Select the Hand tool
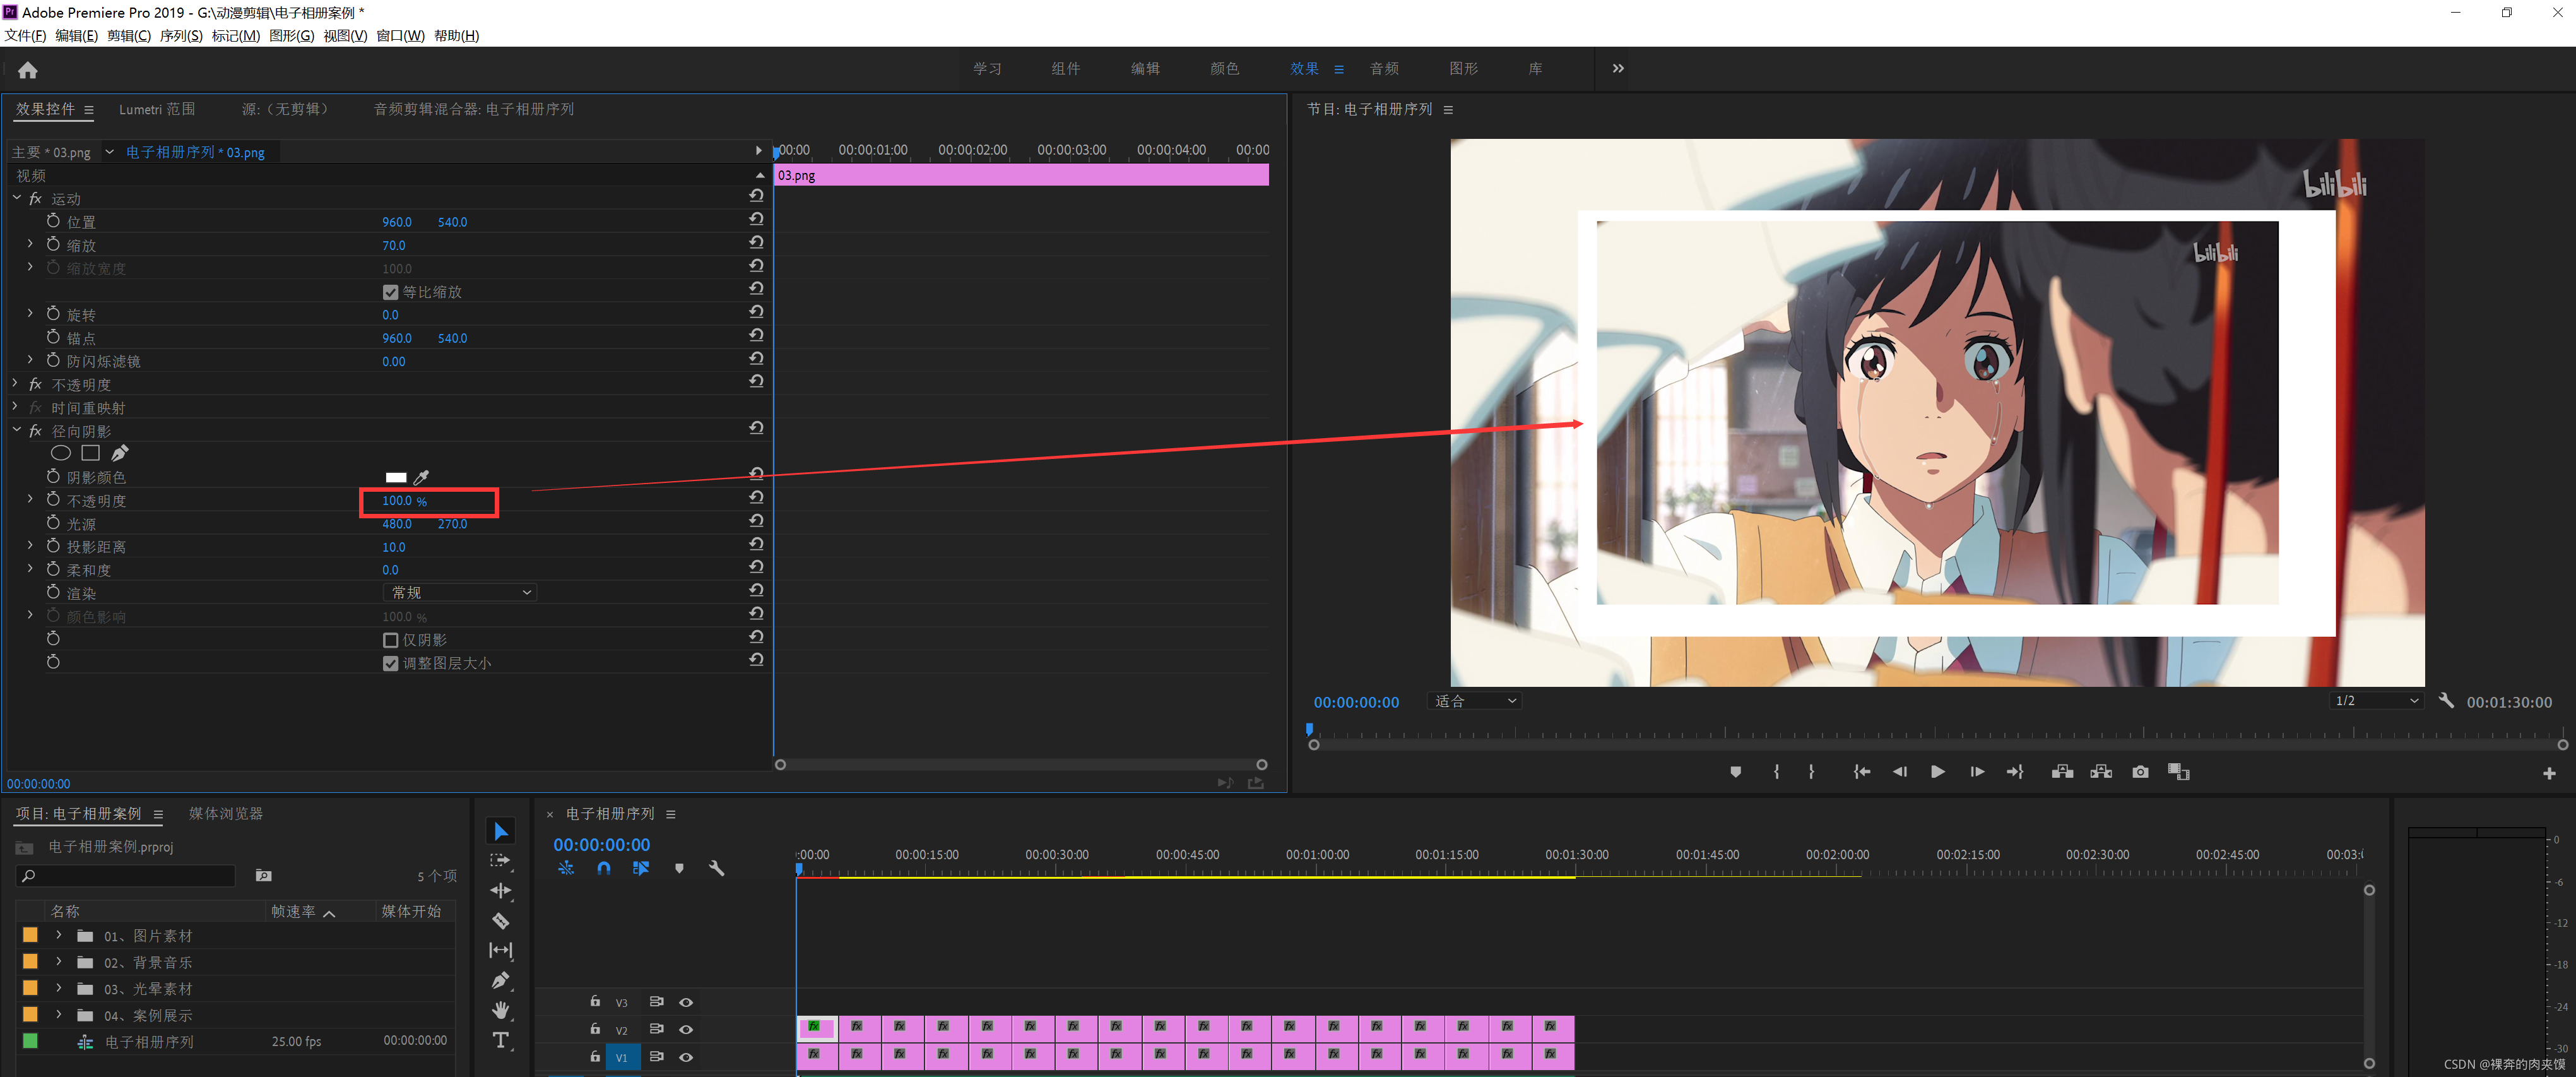The image size is (2576, 1077). (x=501, y=1010)
